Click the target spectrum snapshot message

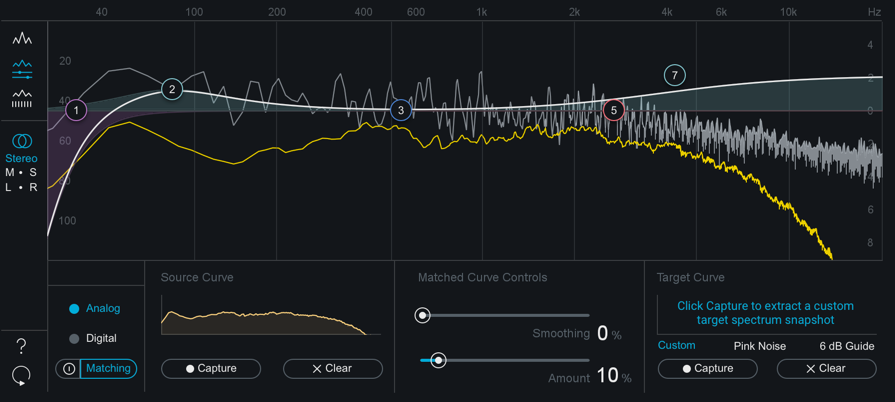pyautogui.click(x=765, y=313)
